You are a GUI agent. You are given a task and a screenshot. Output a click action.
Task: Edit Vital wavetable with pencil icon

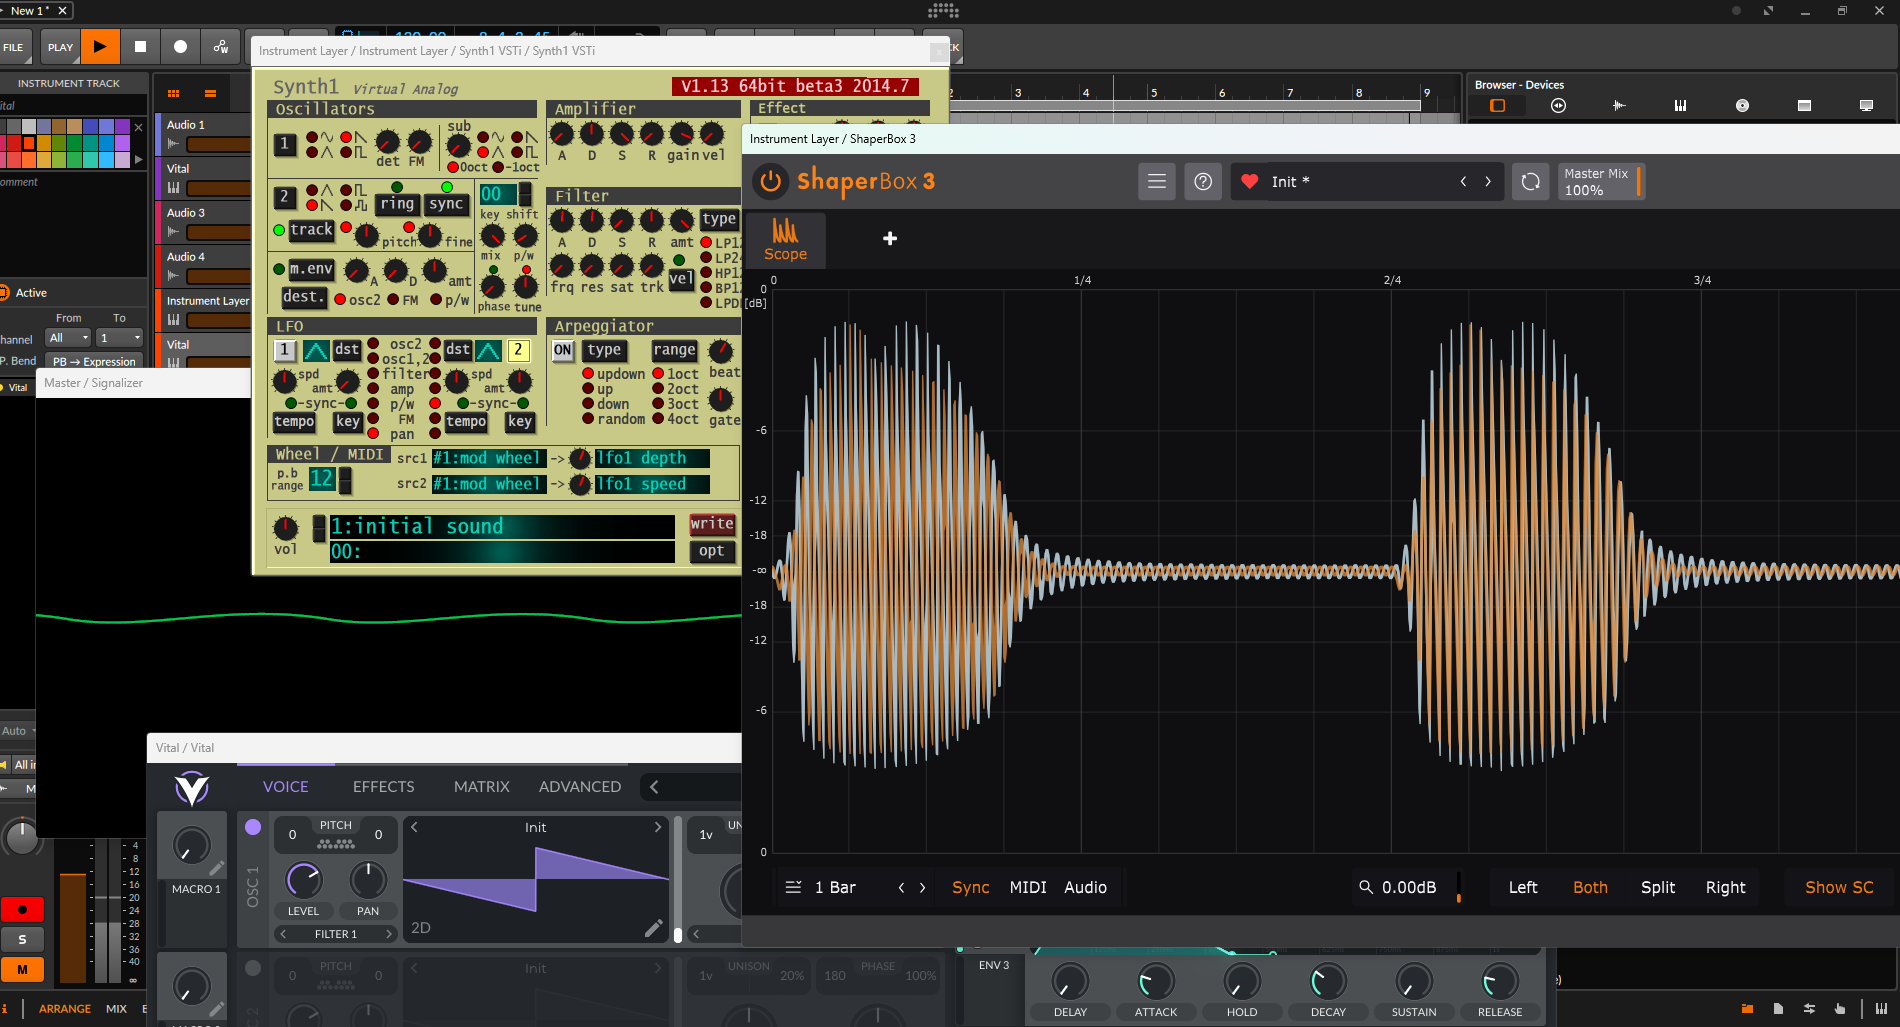653,929
